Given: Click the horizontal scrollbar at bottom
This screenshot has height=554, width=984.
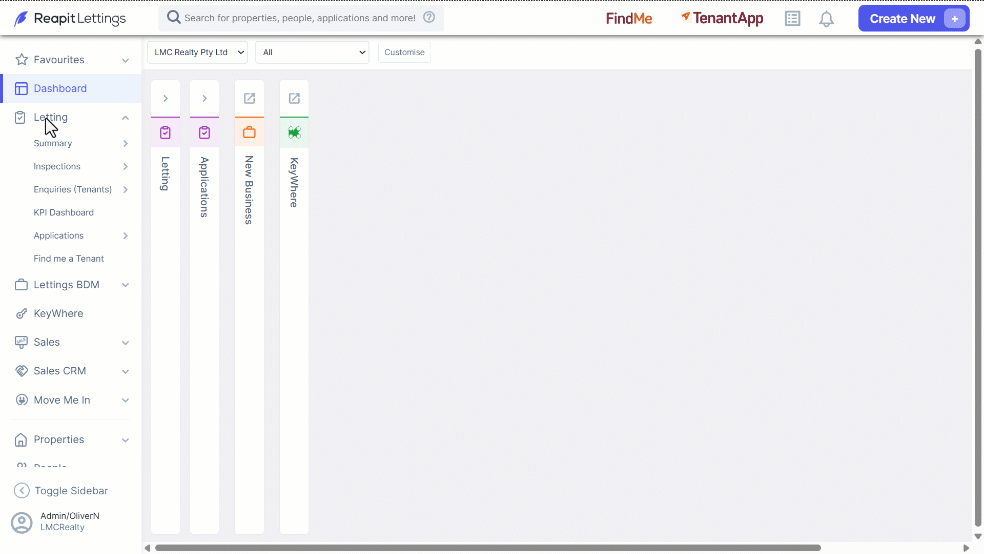Looking at the screenshot, I should [x=488, y=548].
